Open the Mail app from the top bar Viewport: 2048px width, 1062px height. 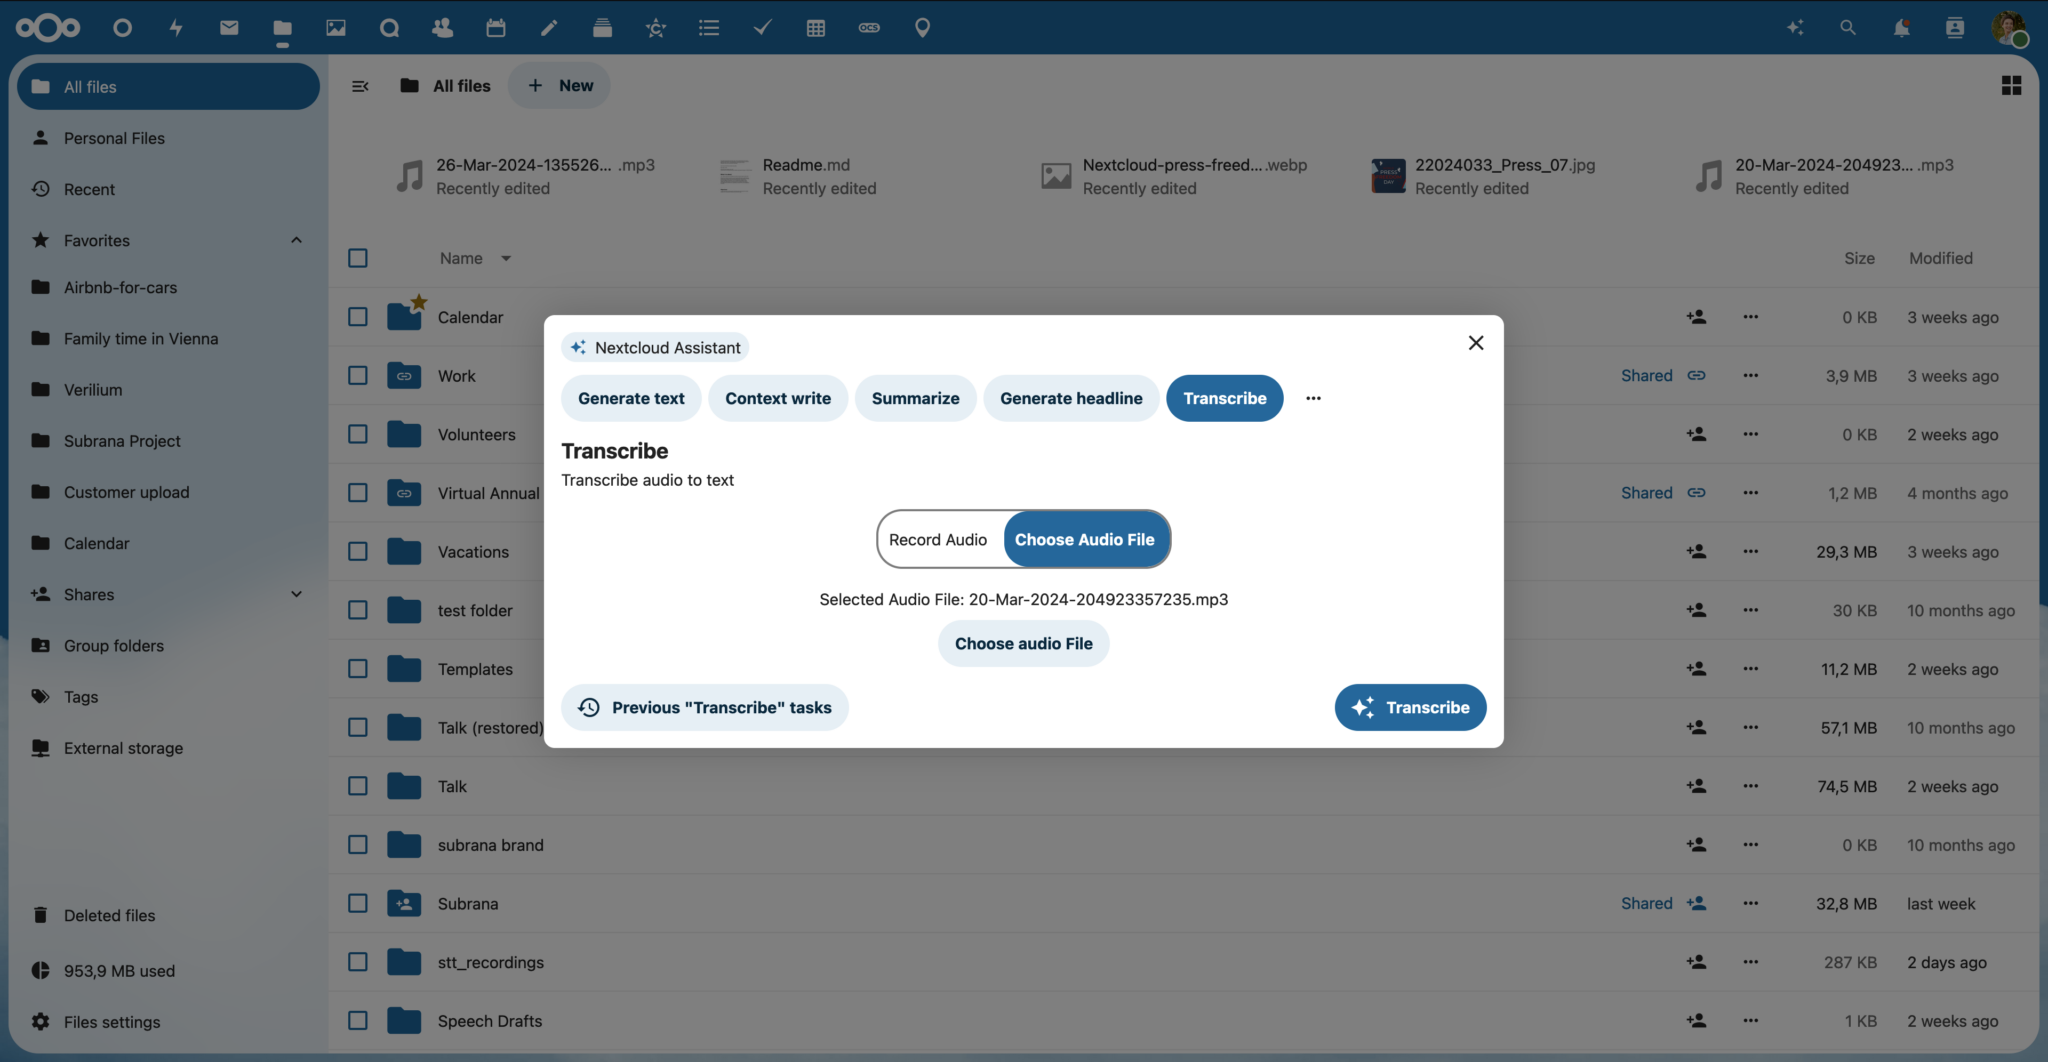[x=229, y=27]
